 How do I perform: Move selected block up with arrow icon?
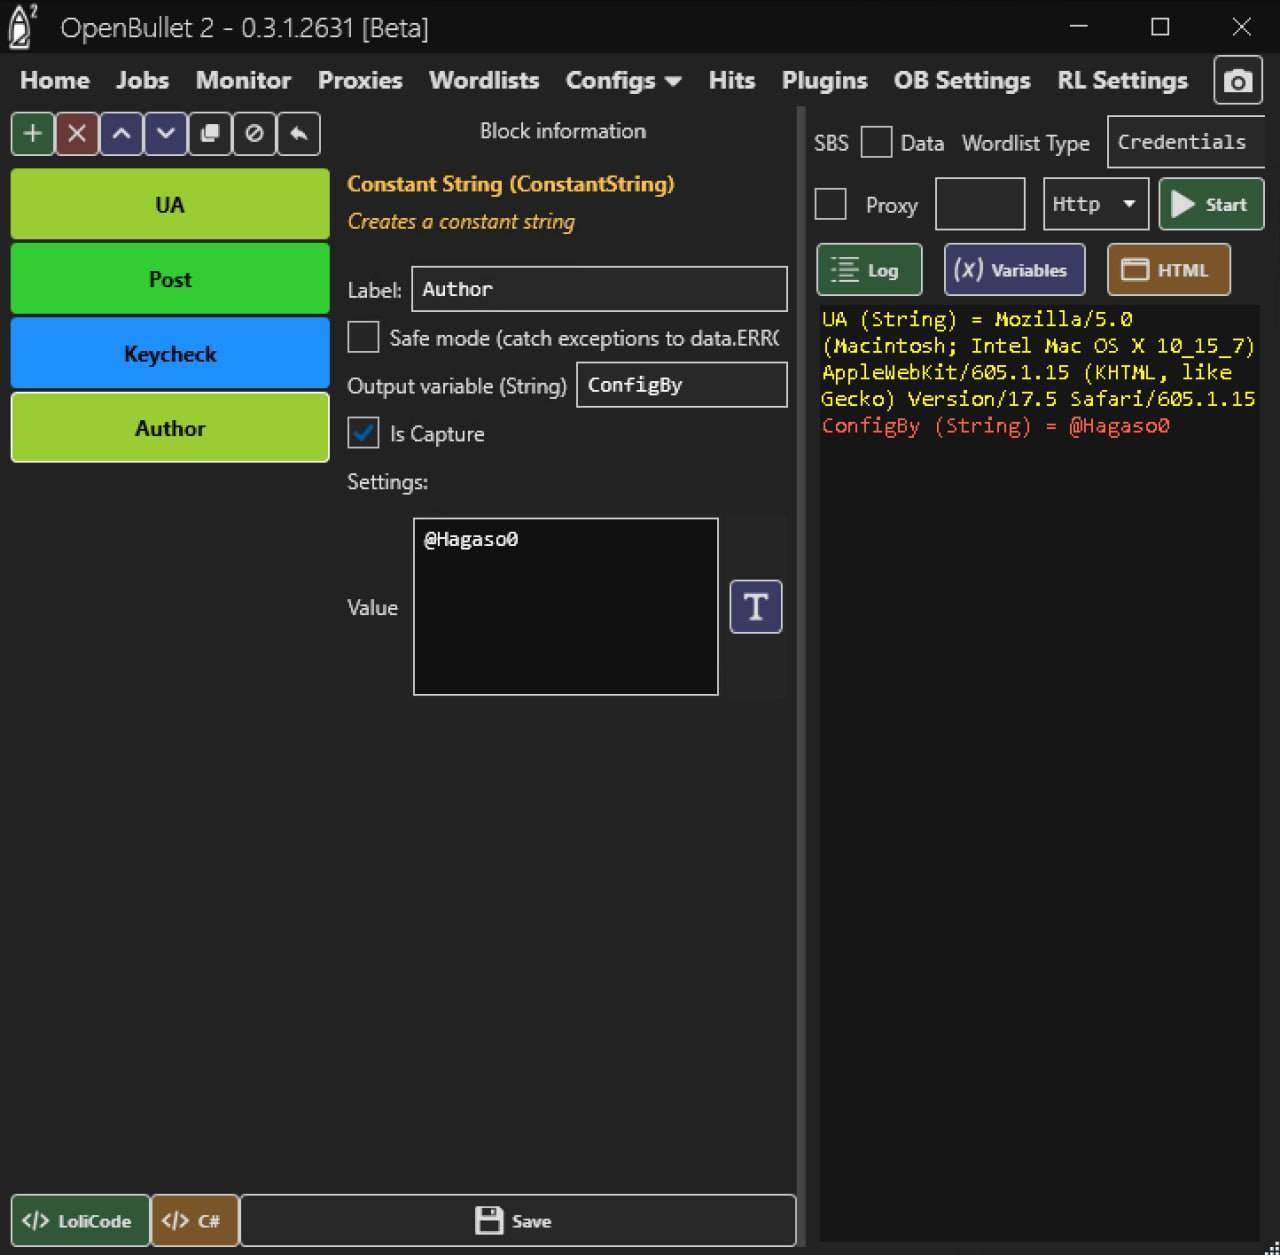[121, 134]
